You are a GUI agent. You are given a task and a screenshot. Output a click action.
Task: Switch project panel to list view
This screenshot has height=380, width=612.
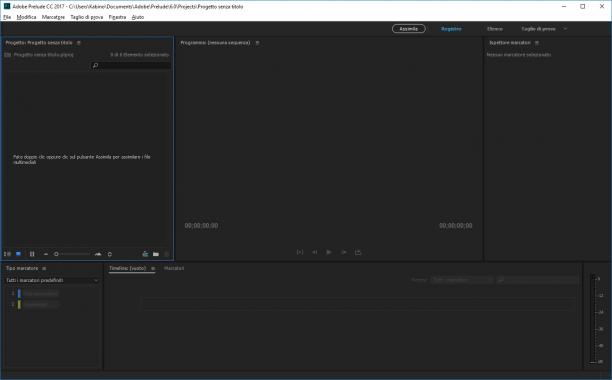coord(7,254)
